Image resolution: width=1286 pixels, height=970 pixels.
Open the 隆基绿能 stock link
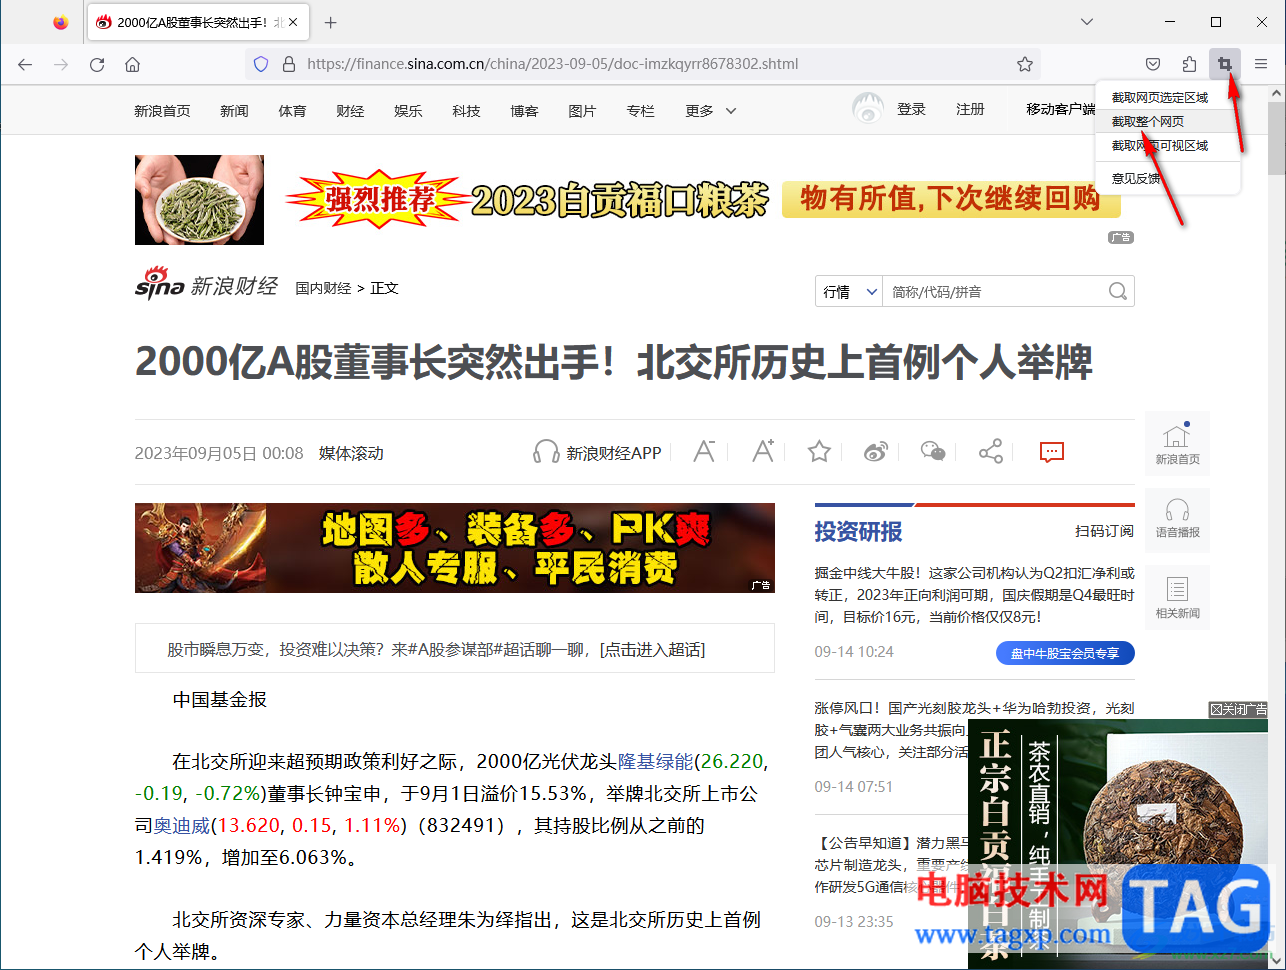655,762
